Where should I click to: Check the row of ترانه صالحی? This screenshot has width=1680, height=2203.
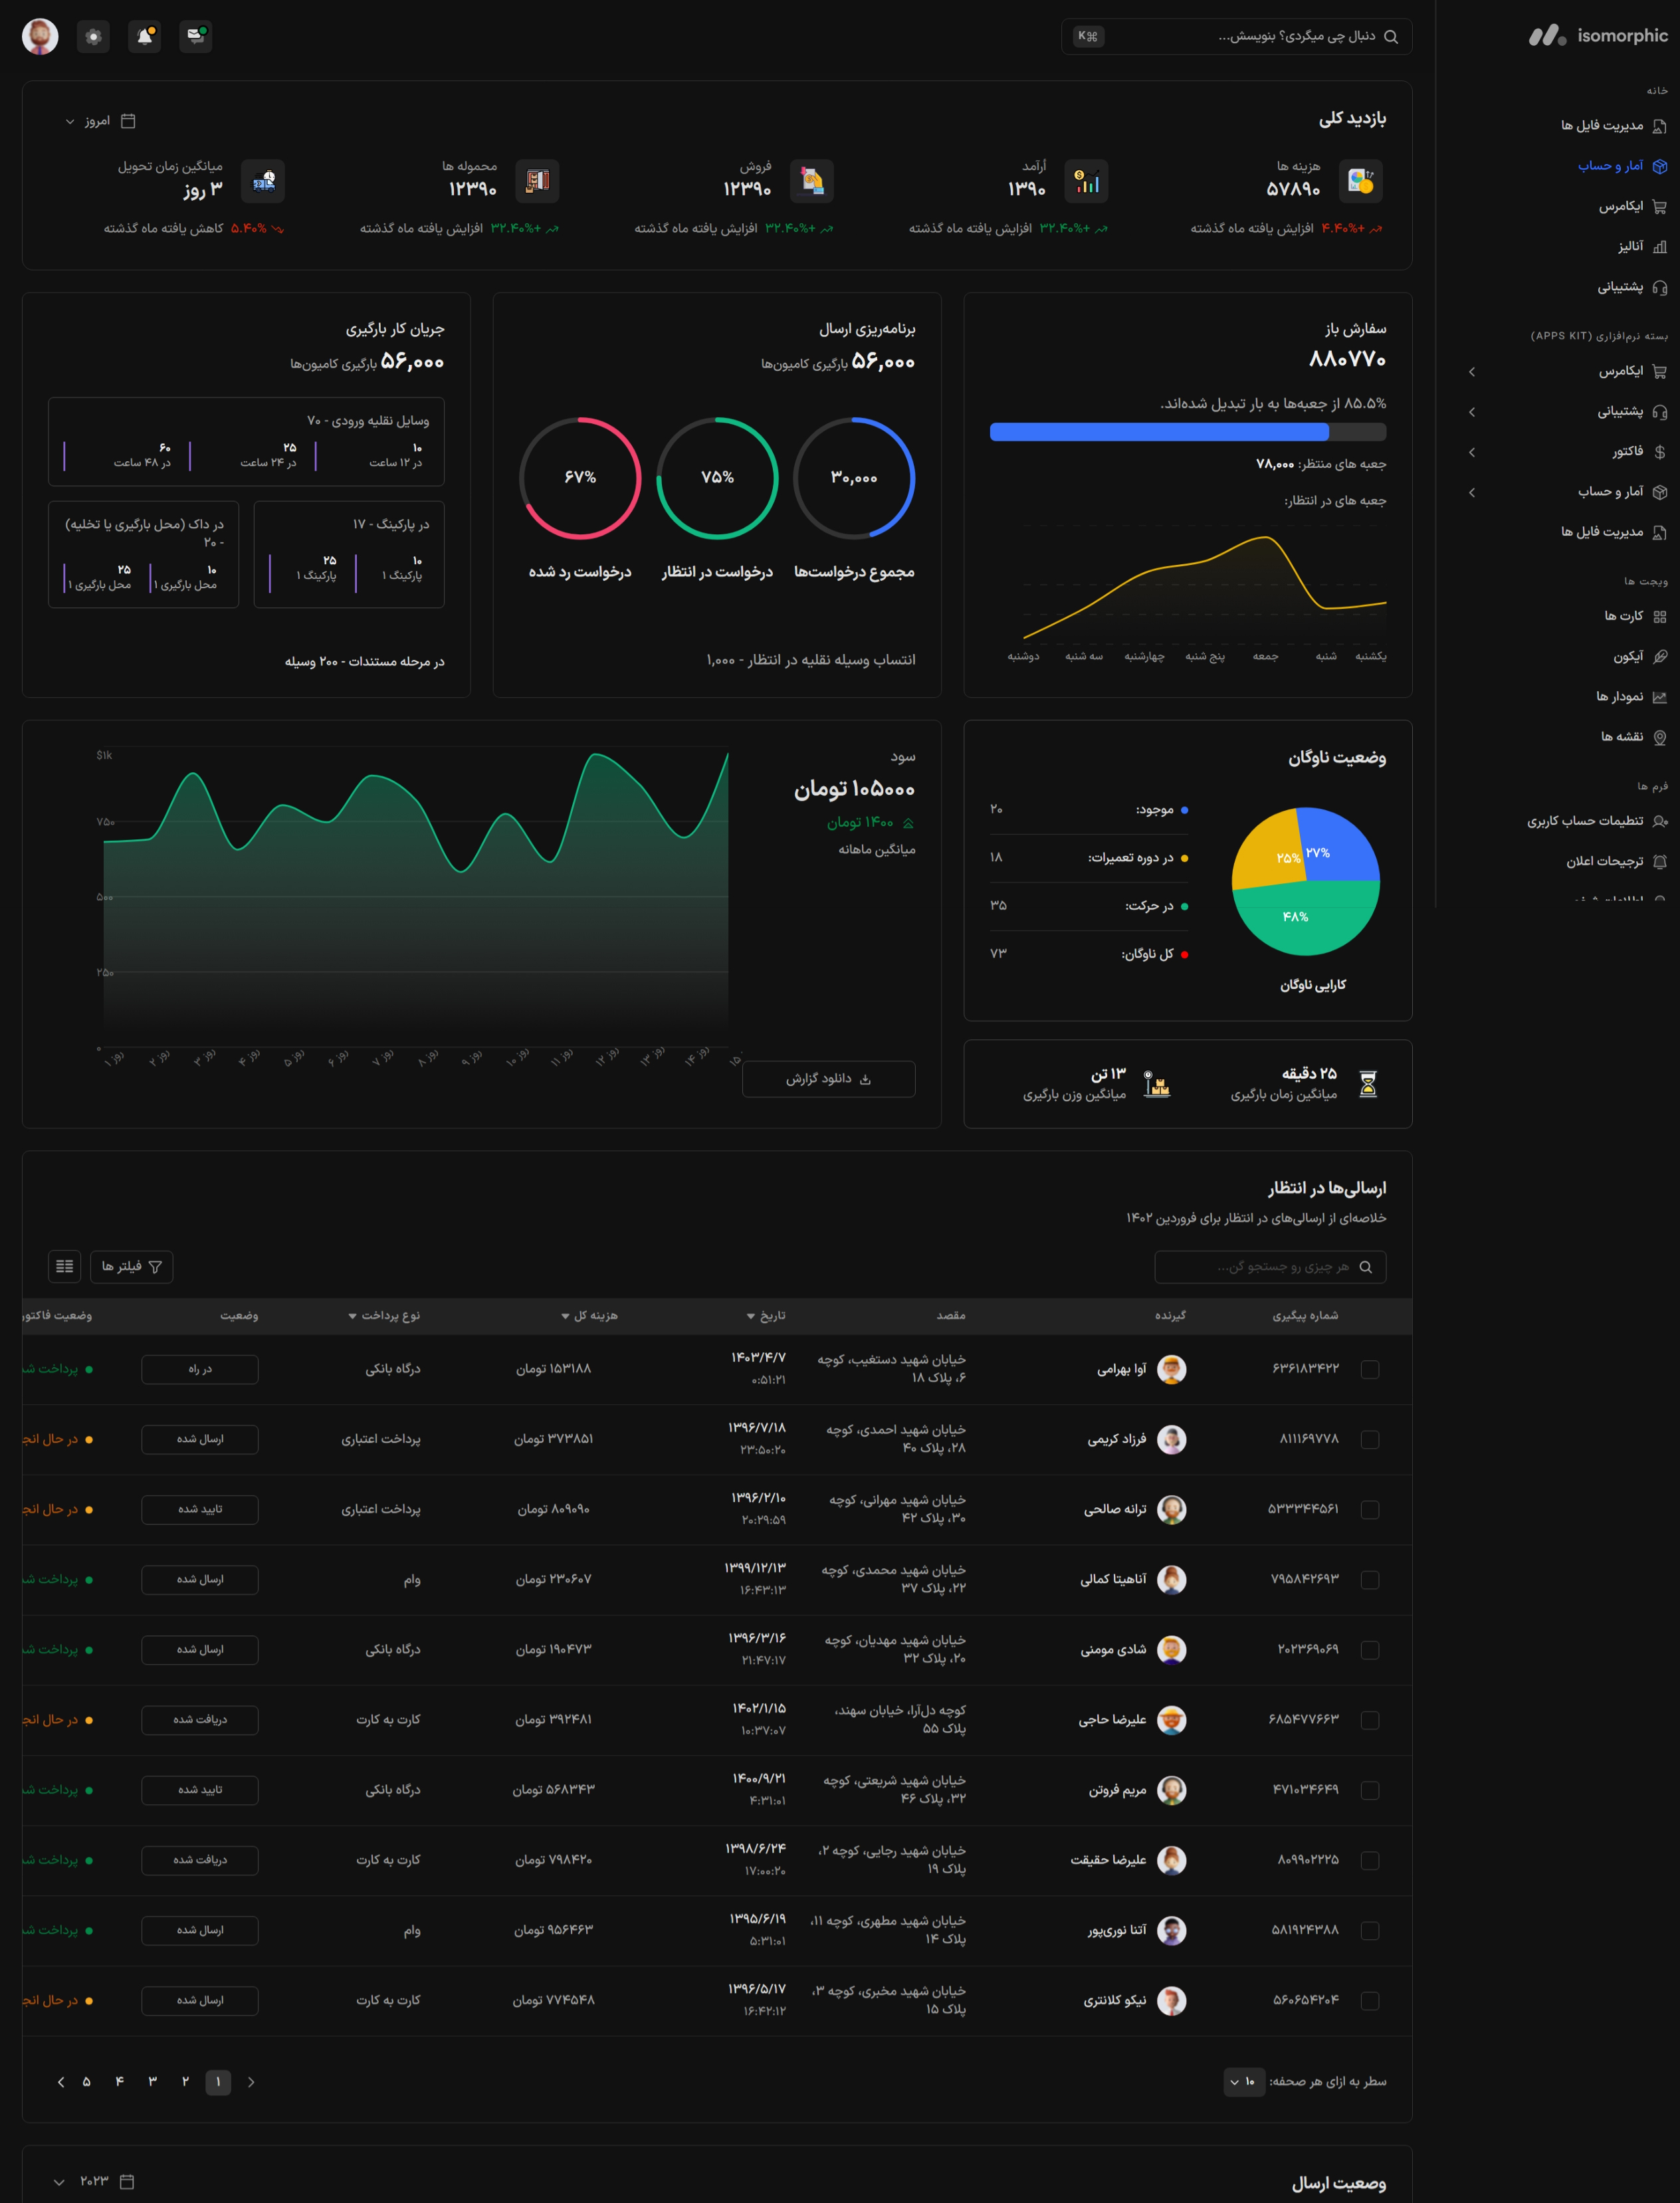tap(1370, 1509)
